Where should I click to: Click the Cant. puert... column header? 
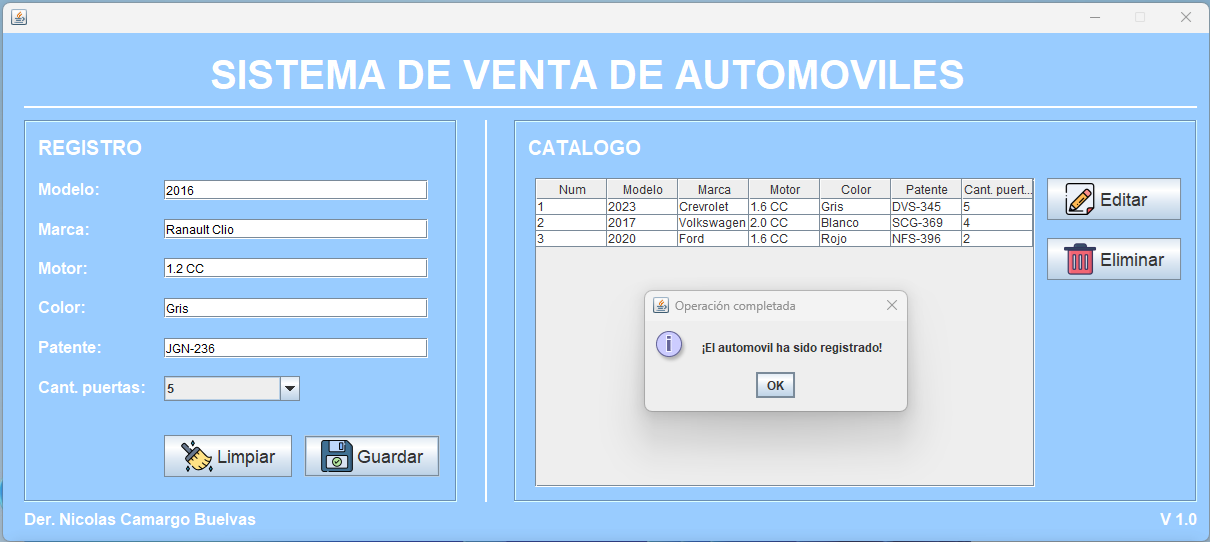pos(997,189)
